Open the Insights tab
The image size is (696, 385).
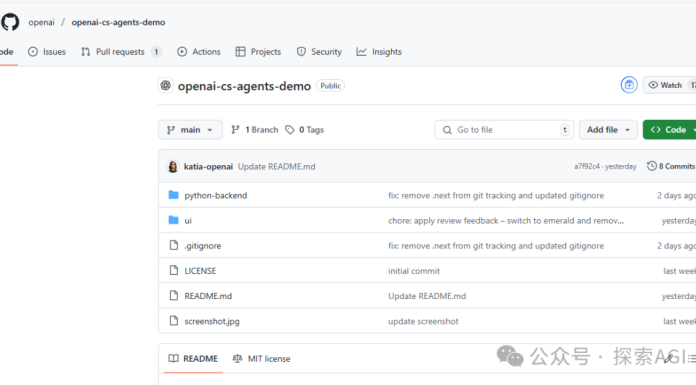379,52
